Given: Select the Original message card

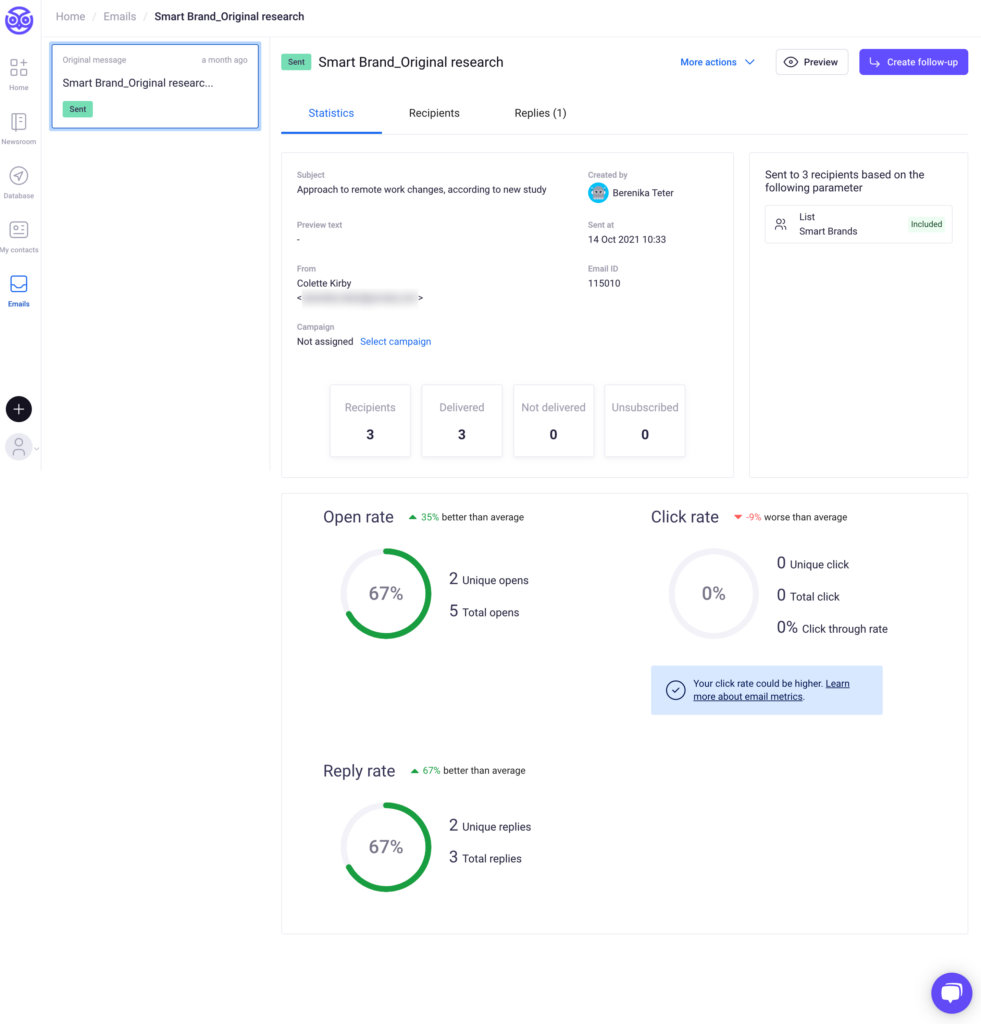Looking at the screenshot, I should (155, 86).
